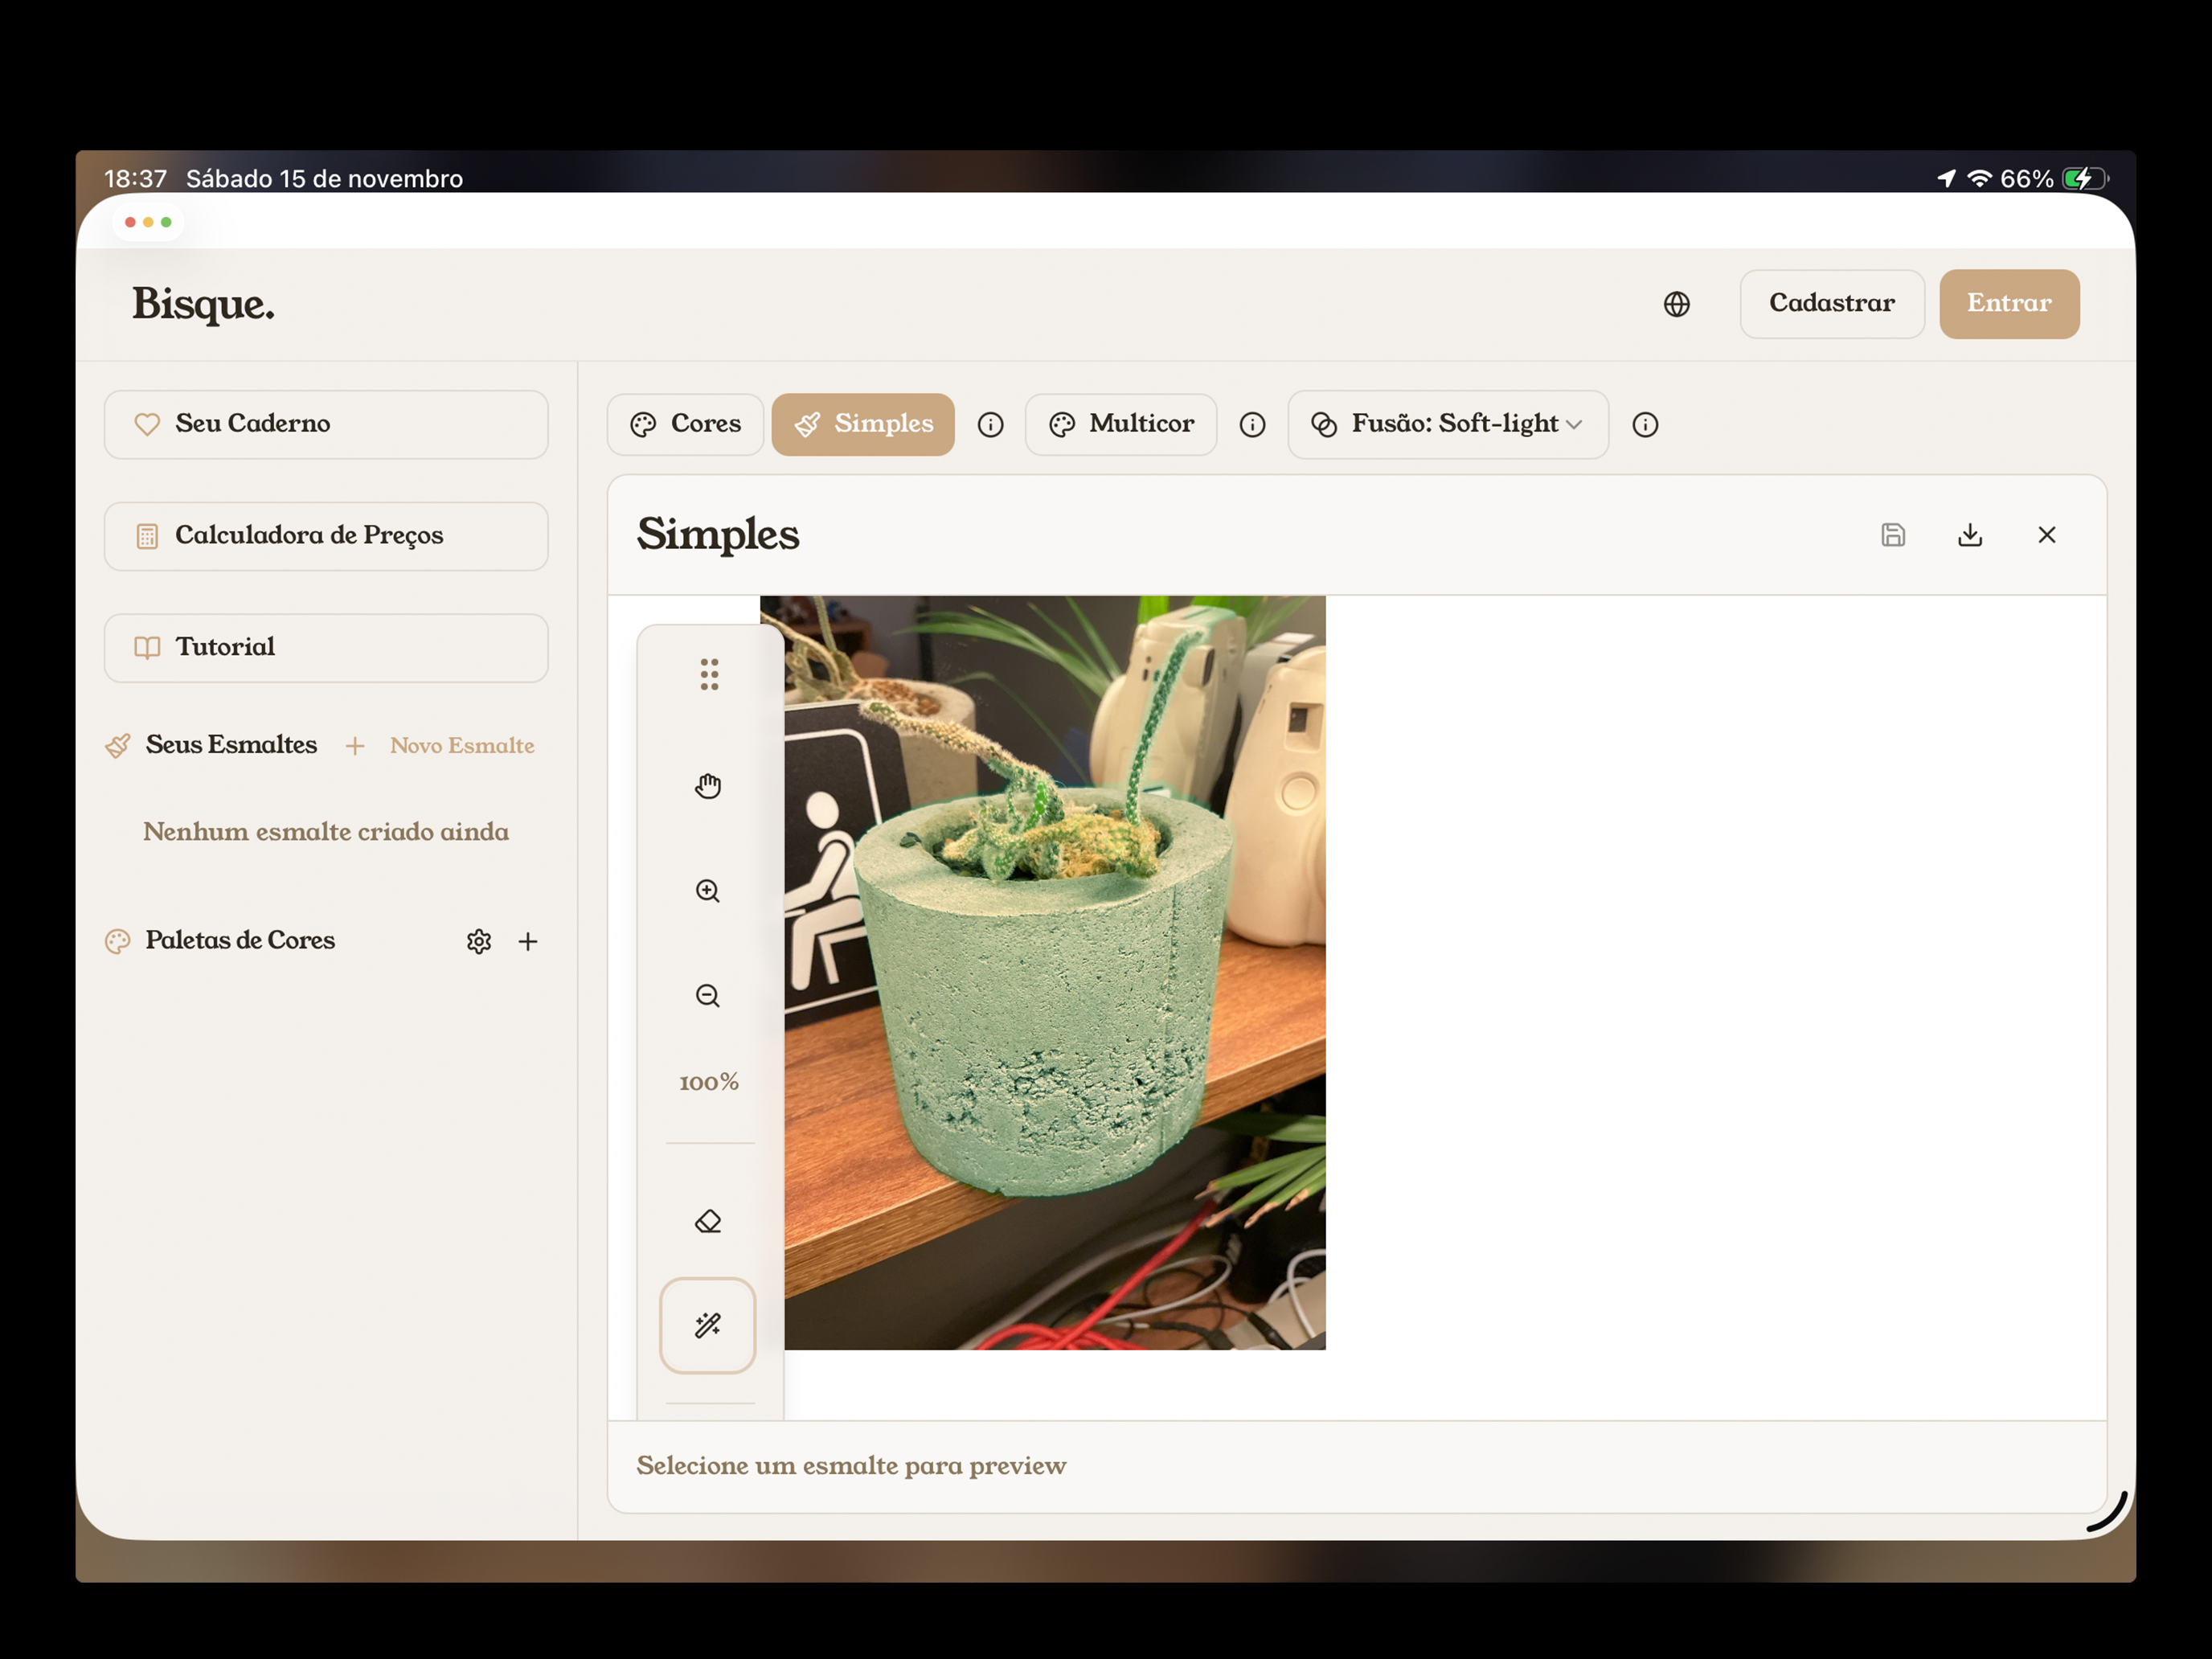The width and height of the screenshot is (2212, 1659).
Task: Open Calculadora de Preços
Action: tap(326, 536)
